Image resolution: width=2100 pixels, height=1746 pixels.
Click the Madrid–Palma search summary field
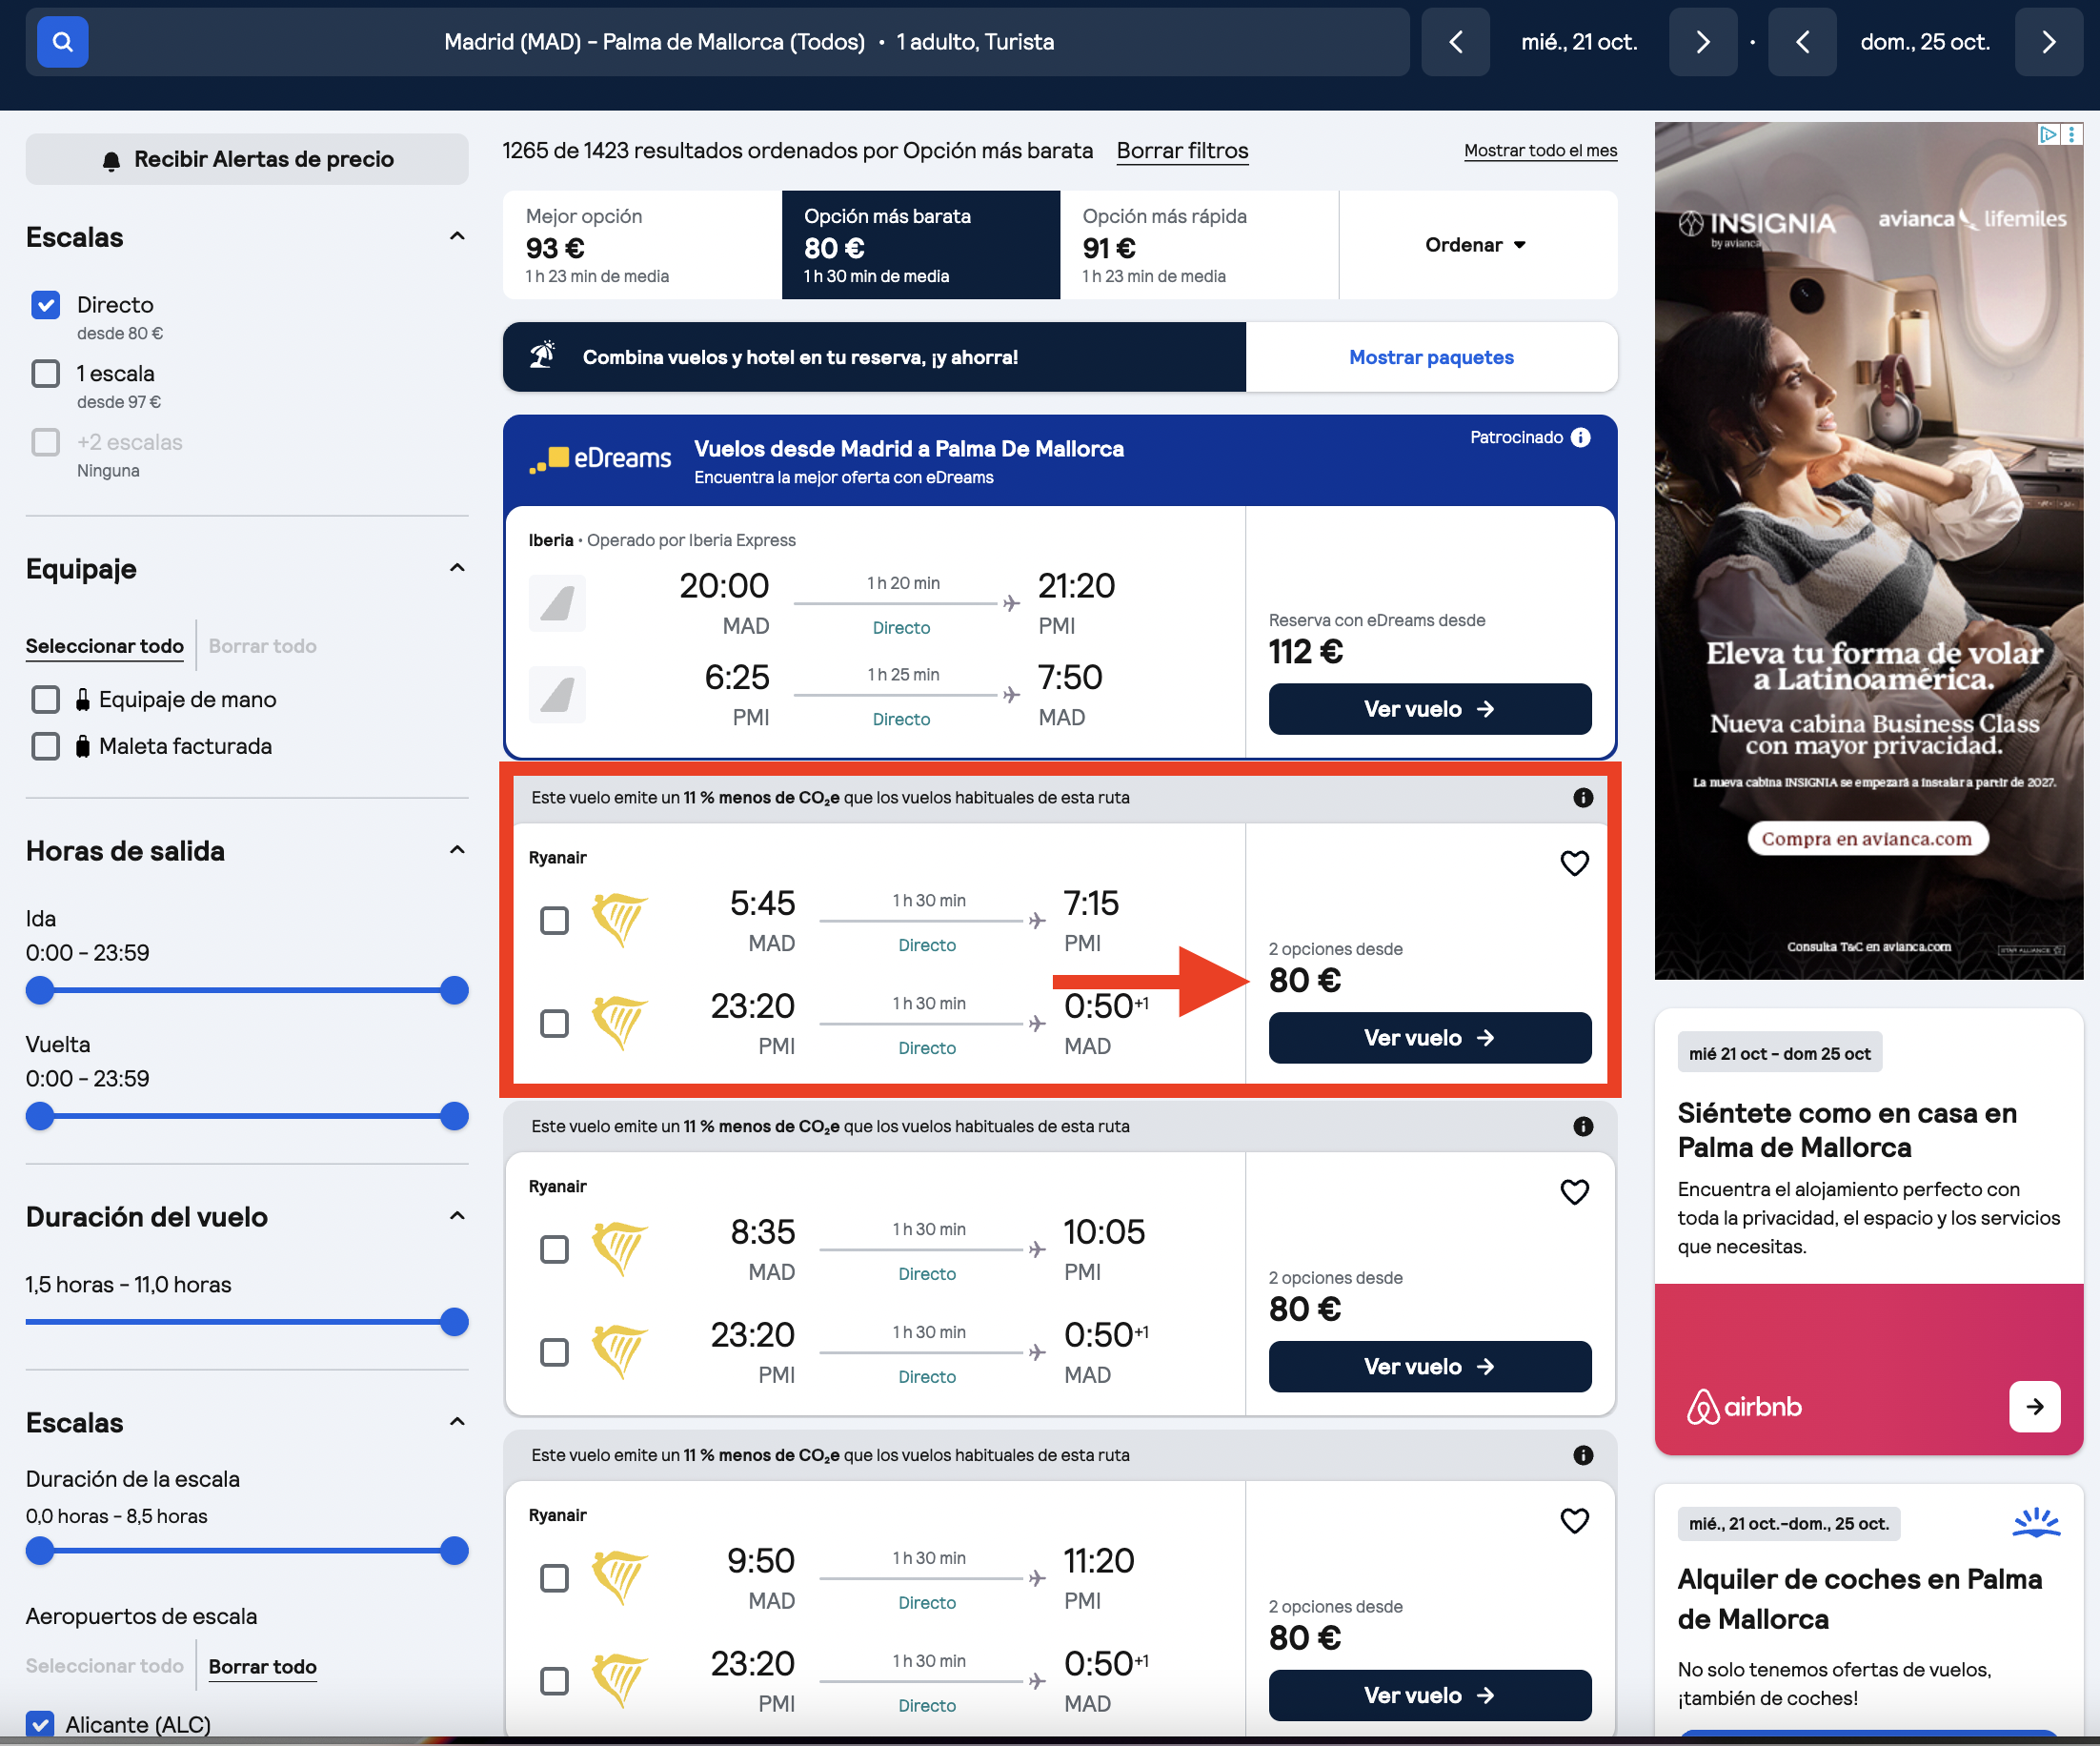[749, 42]
